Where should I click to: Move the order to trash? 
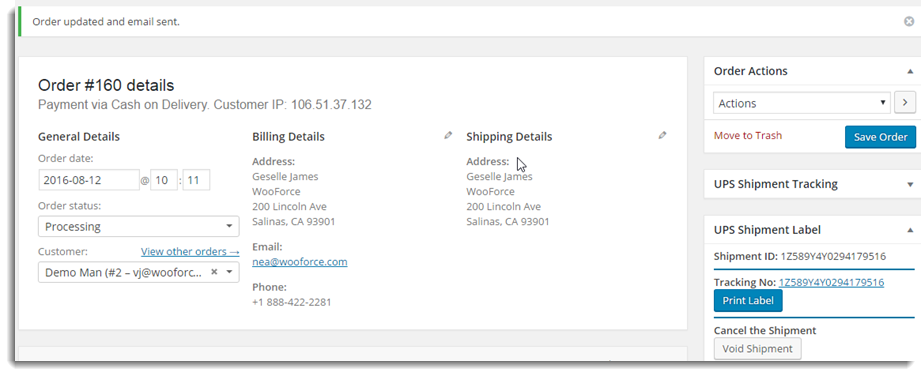coord(748,136)
